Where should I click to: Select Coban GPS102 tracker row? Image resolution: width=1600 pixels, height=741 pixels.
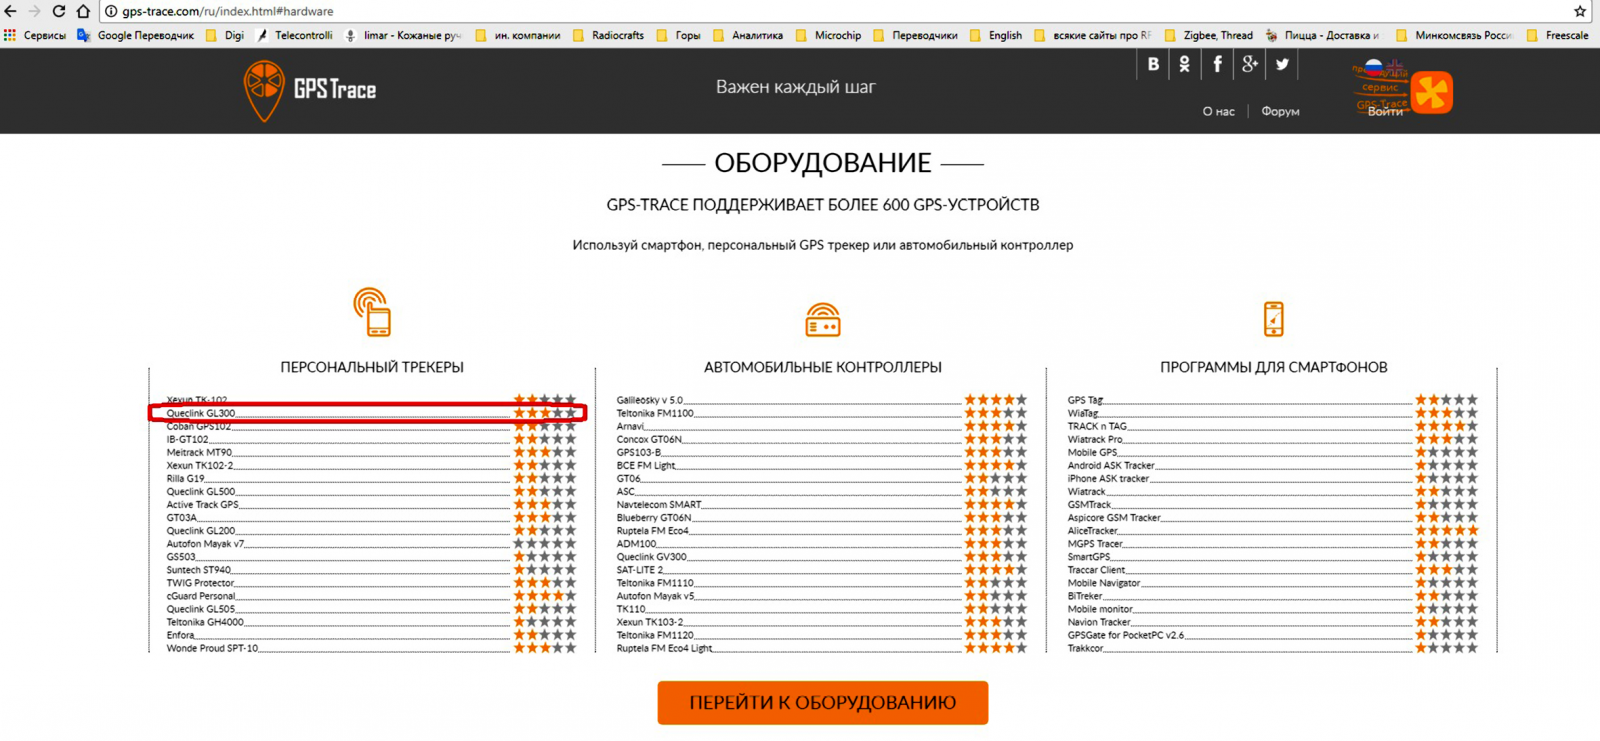click(x=371, y=426)
